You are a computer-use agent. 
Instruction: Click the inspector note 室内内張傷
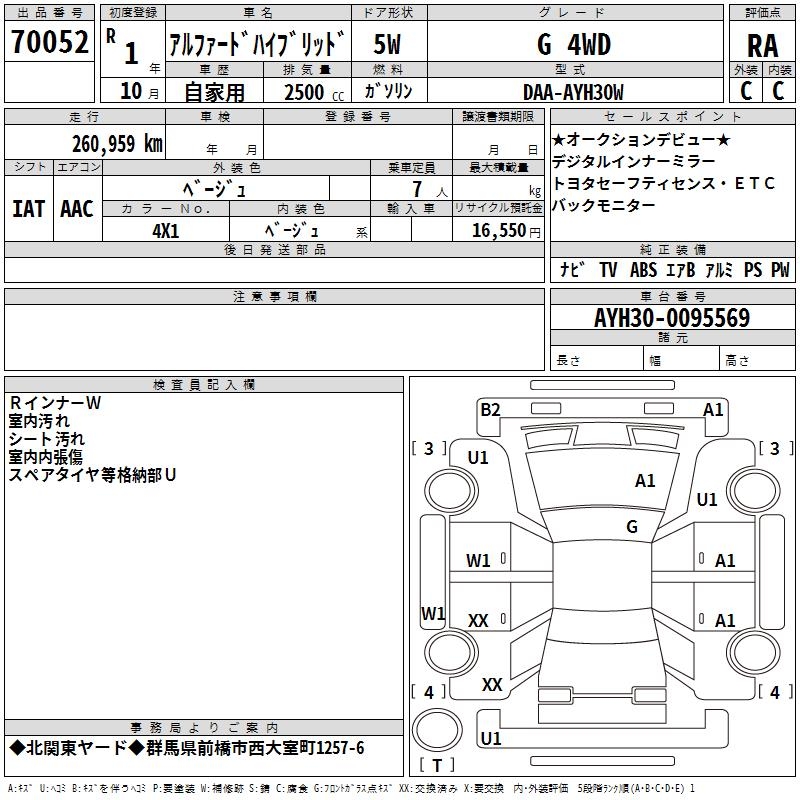(46, 457)
